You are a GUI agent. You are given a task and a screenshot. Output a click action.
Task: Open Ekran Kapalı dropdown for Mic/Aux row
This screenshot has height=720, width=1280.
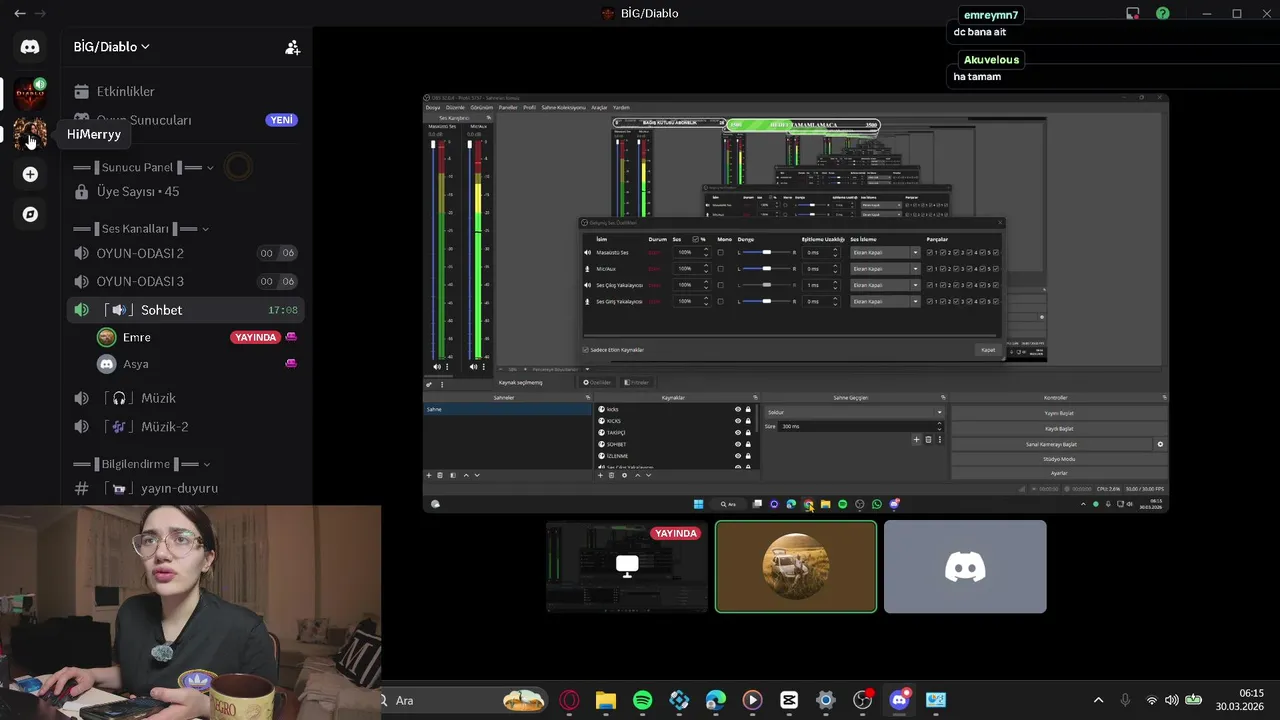point(885,269)
